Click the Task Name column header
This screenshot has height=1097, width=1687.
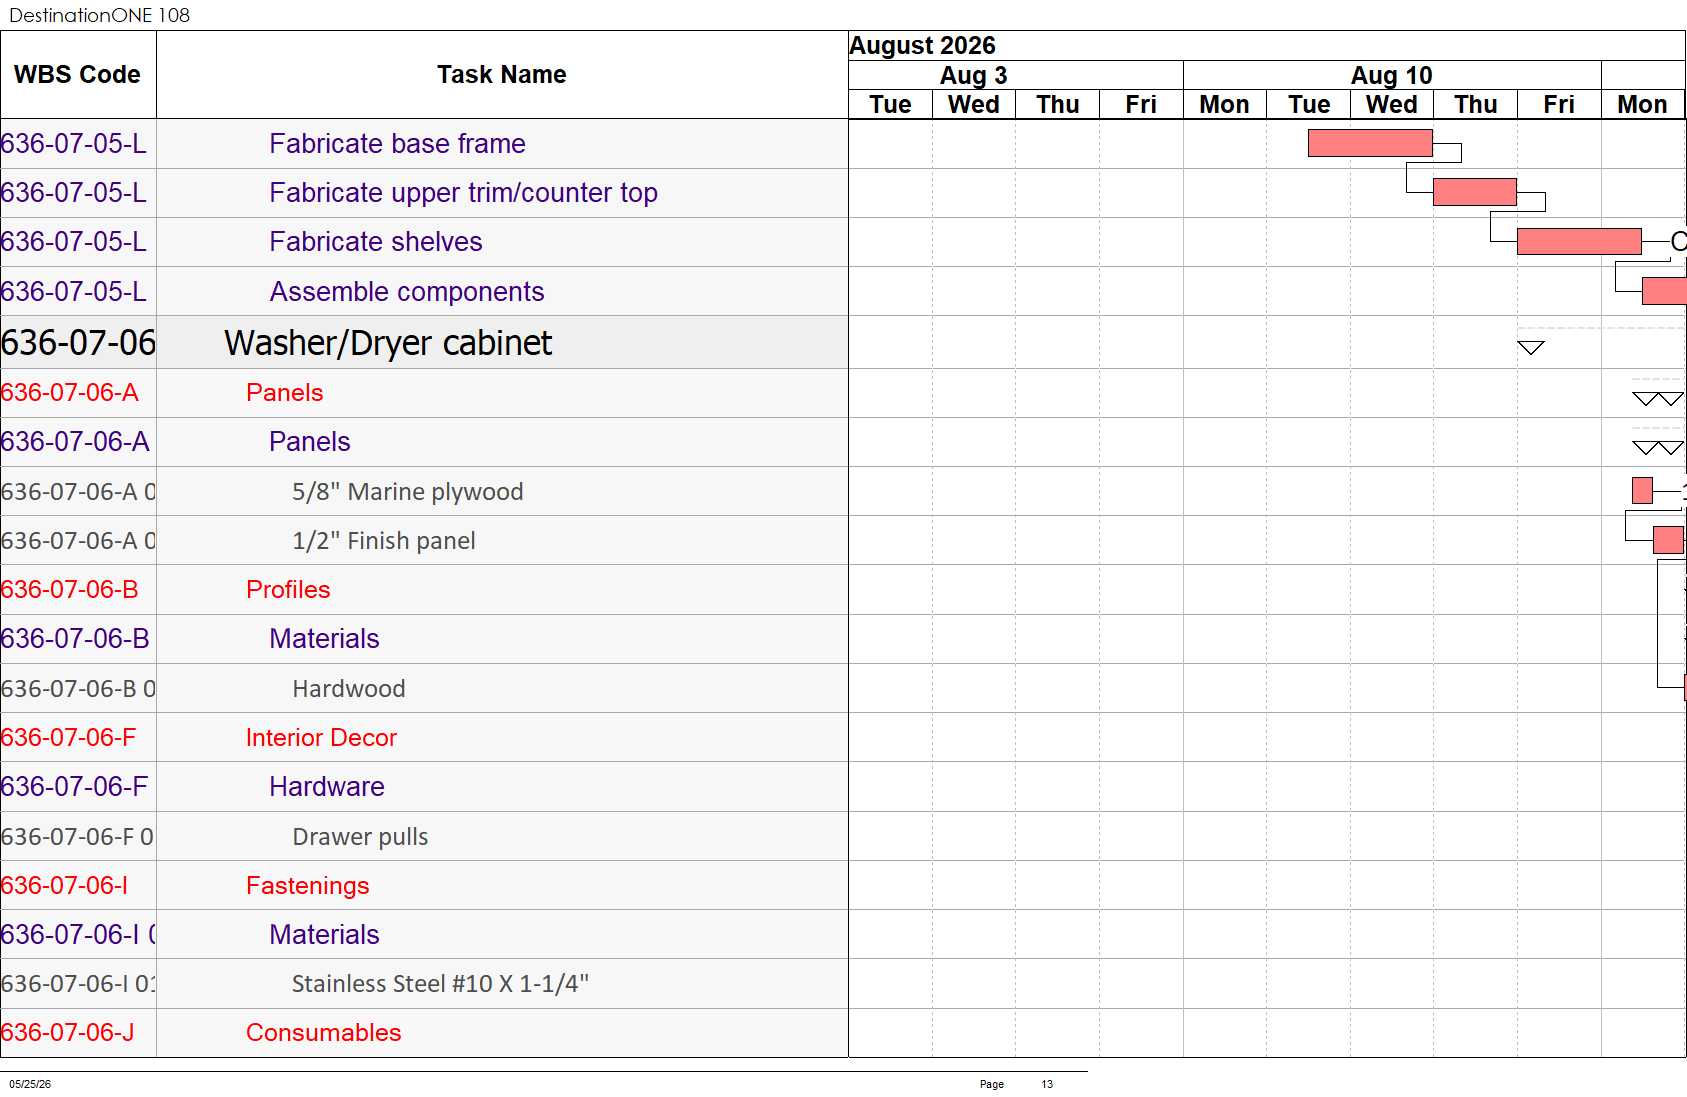502,75
